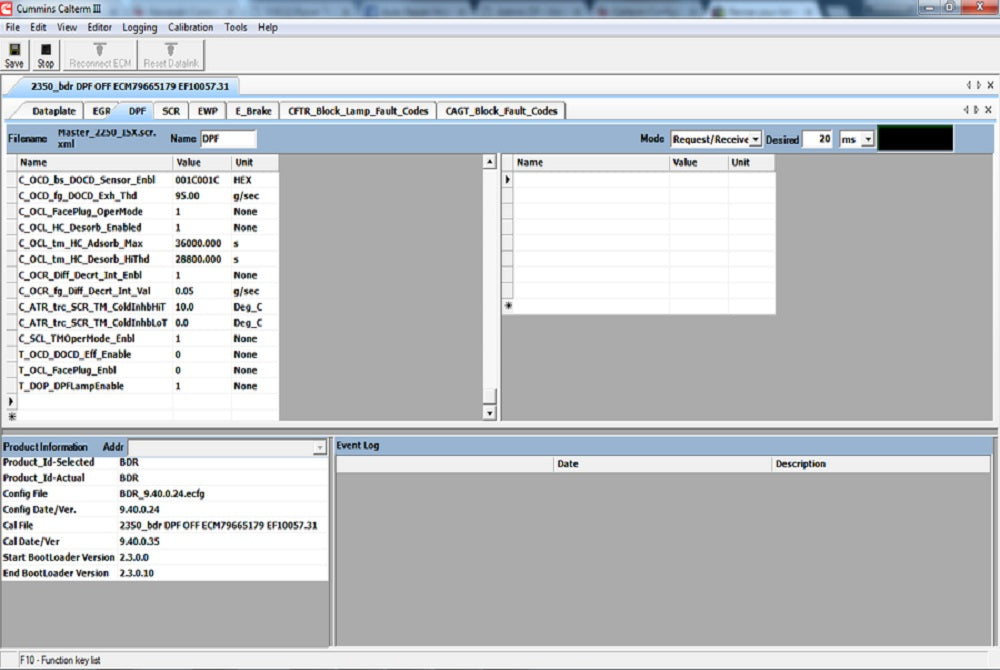Click the Description column header in Event Log
1000x670 pixels.
pyautogui.click(x=800, y=464)
